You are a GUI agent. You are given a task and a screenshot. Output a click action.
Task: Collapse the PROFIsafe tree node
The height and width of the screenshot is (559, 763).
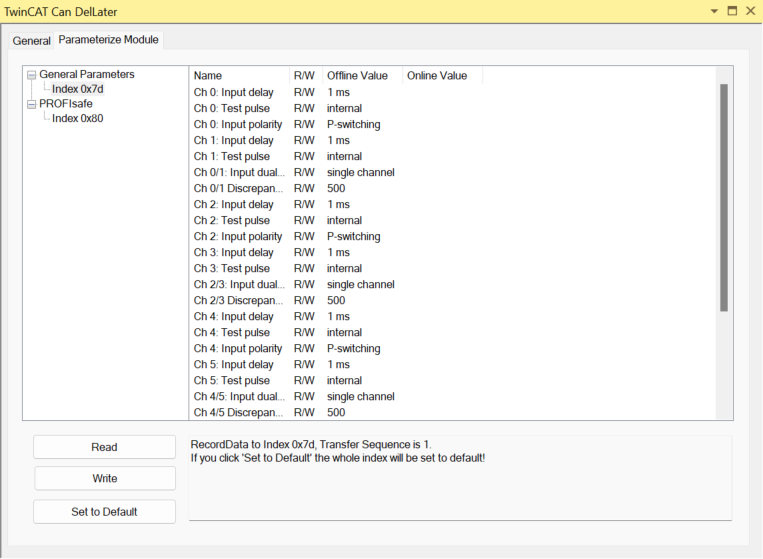coord(32,104)
